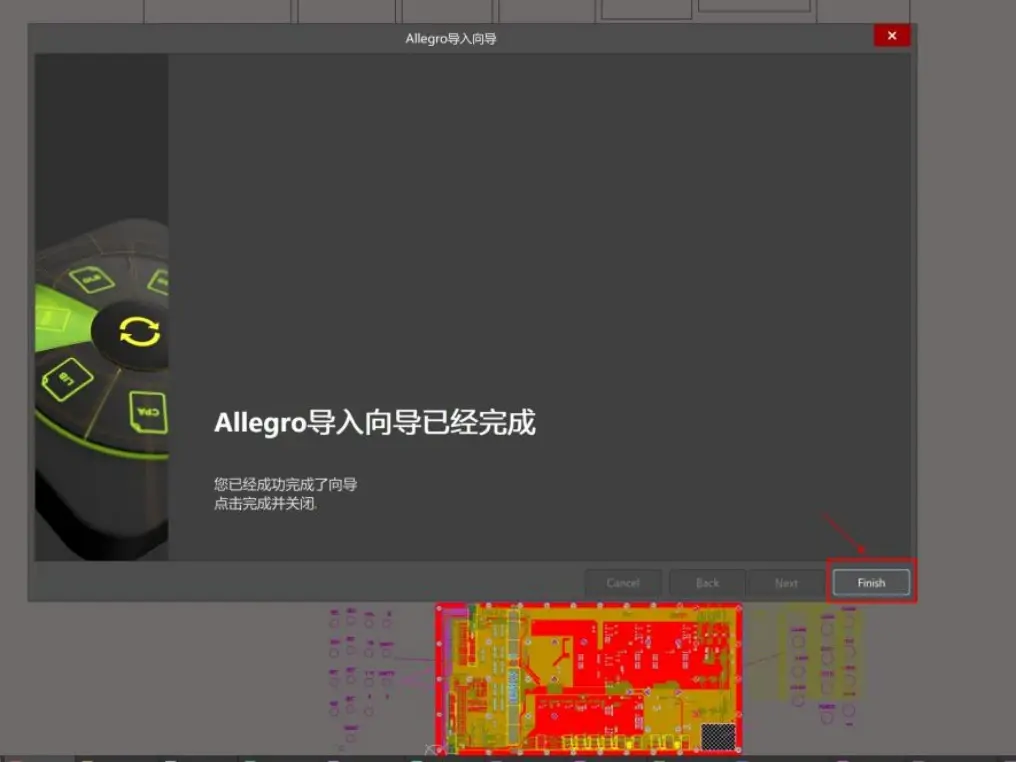Click the disabled Next button
Image resolution: width=1016 pixels, height=762 pixels.
[786, 583]
